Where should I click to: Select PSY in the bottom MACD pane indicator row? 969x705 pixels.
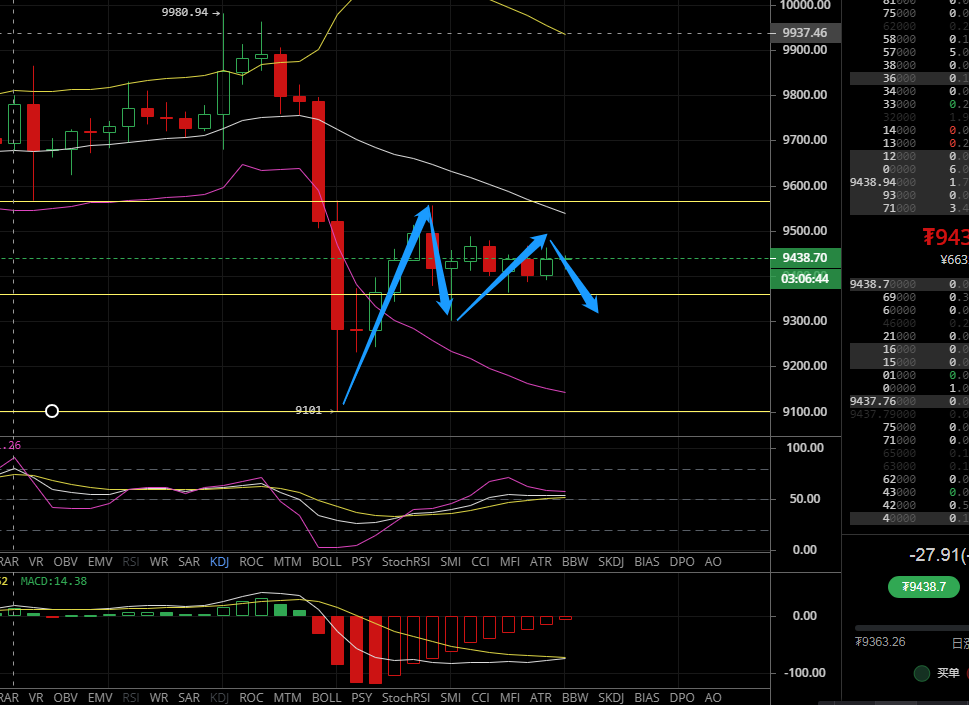pyautogui.click(x=362, y=698)
